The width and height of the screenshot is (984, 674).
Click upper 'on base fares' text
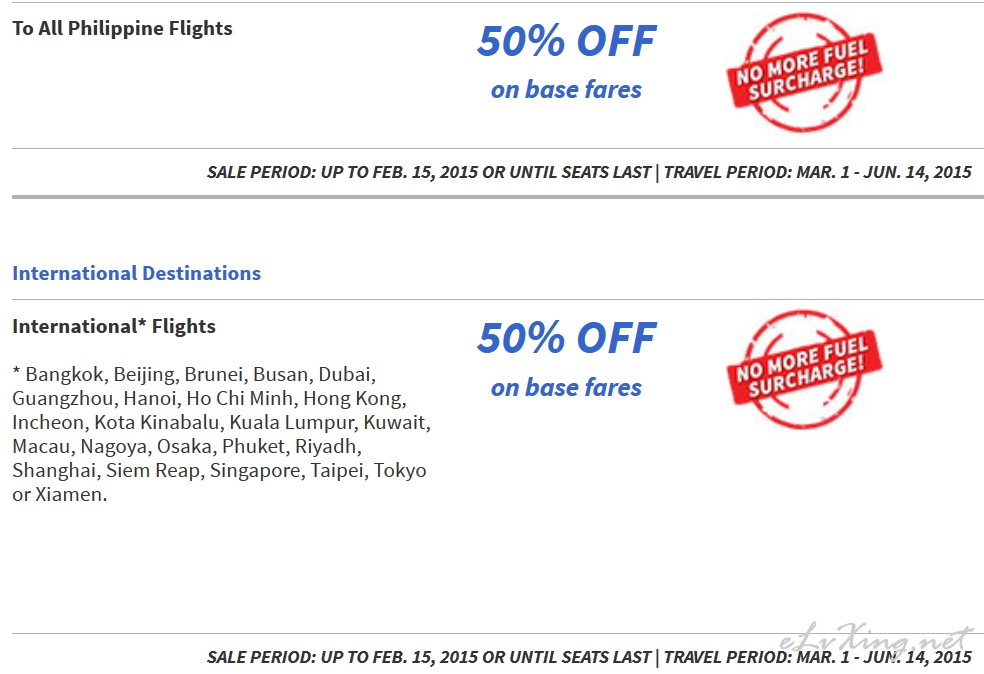(566, 90)
